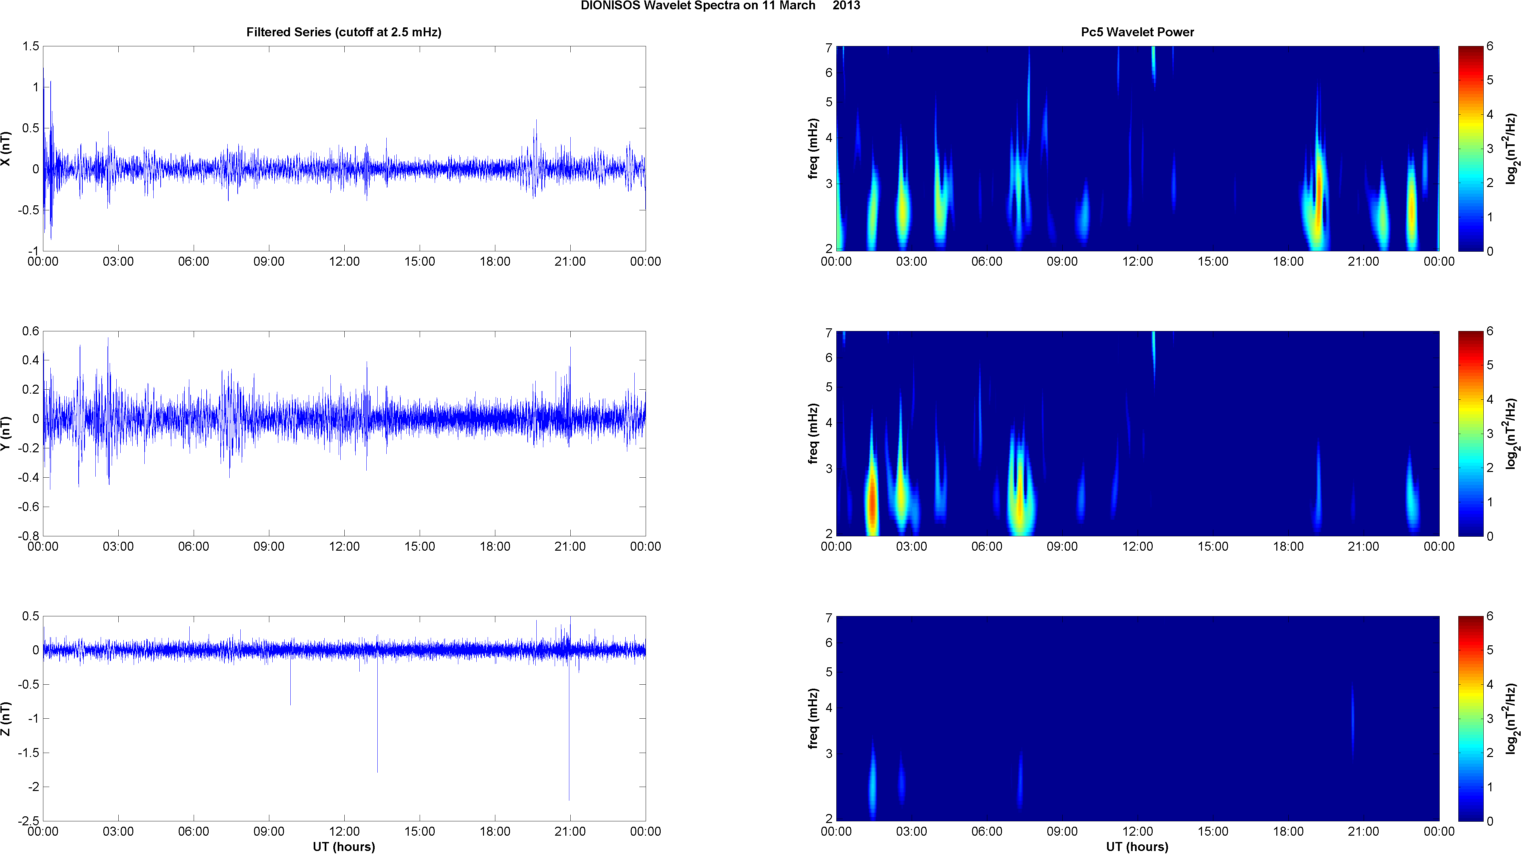Click the 'X (nT)' axis label
The width and height of the screenshot is (1521, 854).
[6, 149]
